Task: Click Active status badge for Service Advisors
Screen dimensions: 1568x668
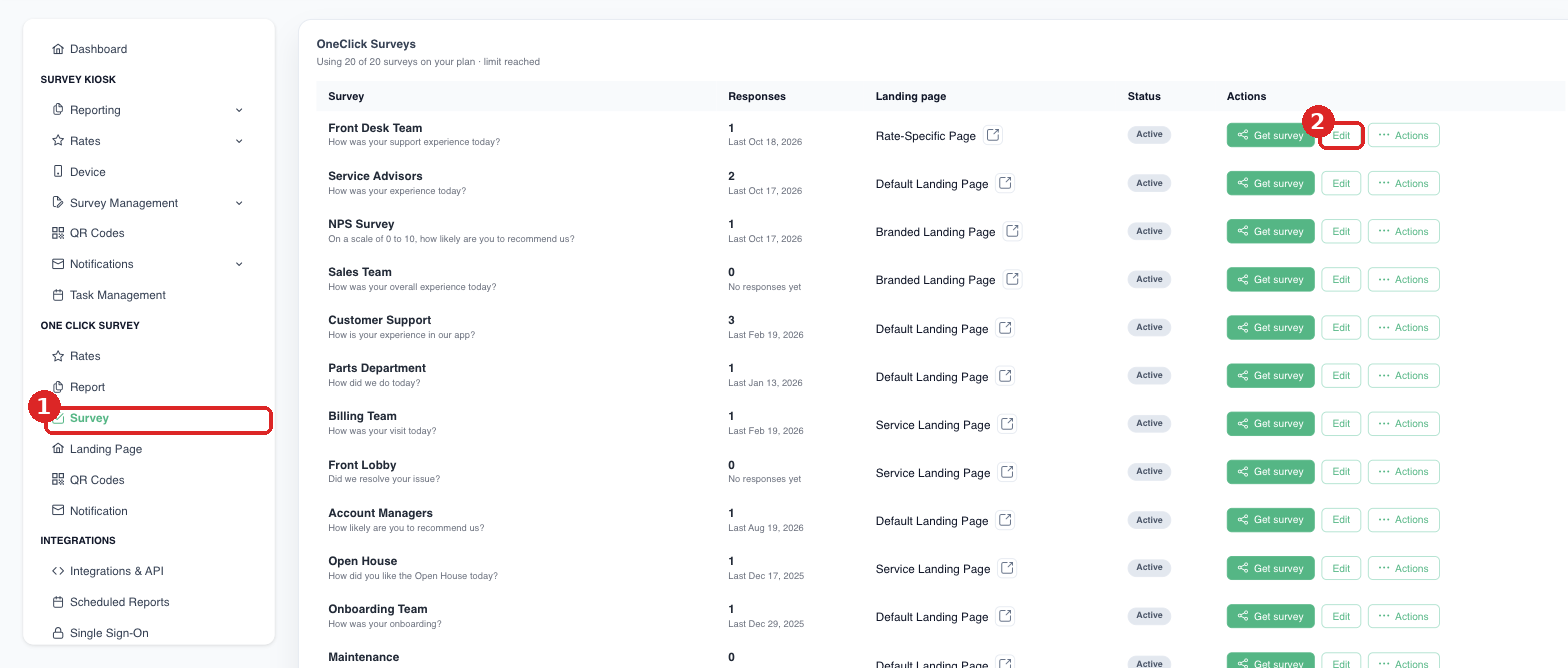Action: [1149, 183]
